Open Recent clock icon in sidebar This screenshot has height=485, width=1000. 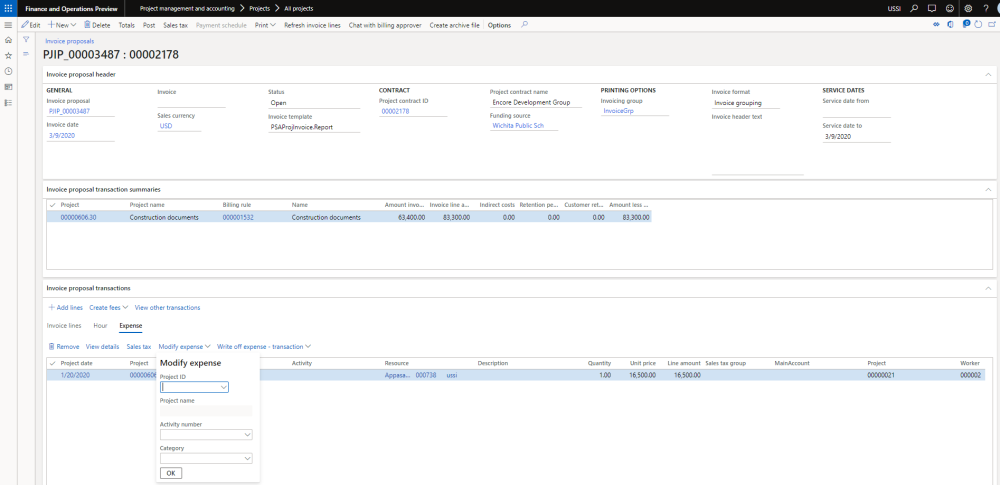click(9, 71)
